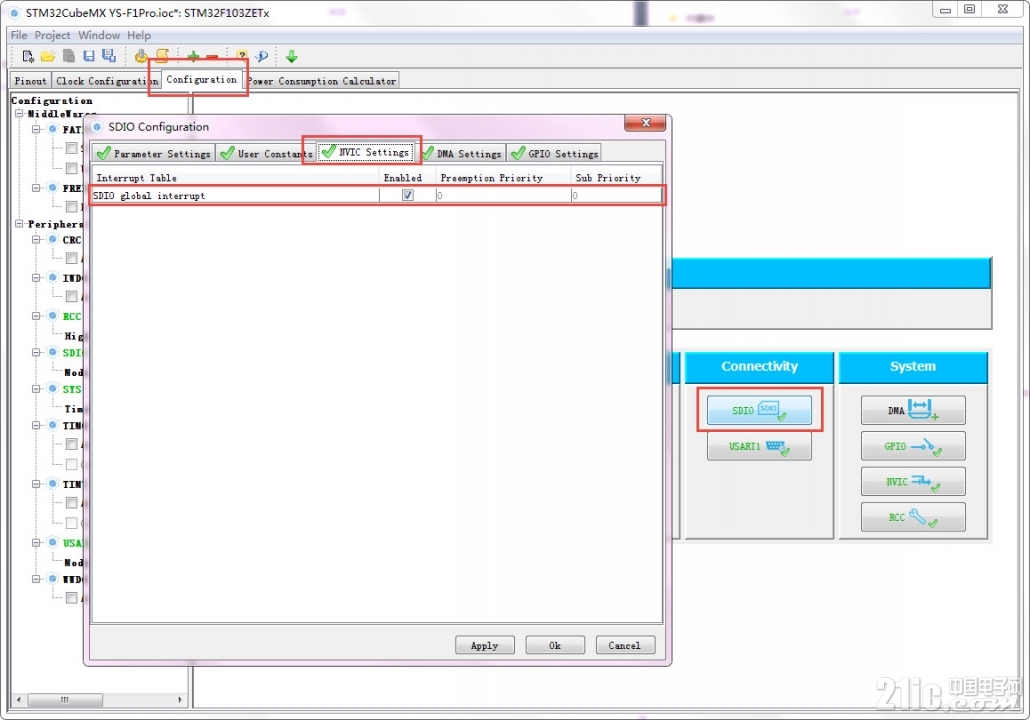The height and width of the screenshot is (720, 1030).
Task: Click the Save As double-floppy icon
Action: point(109,56)
